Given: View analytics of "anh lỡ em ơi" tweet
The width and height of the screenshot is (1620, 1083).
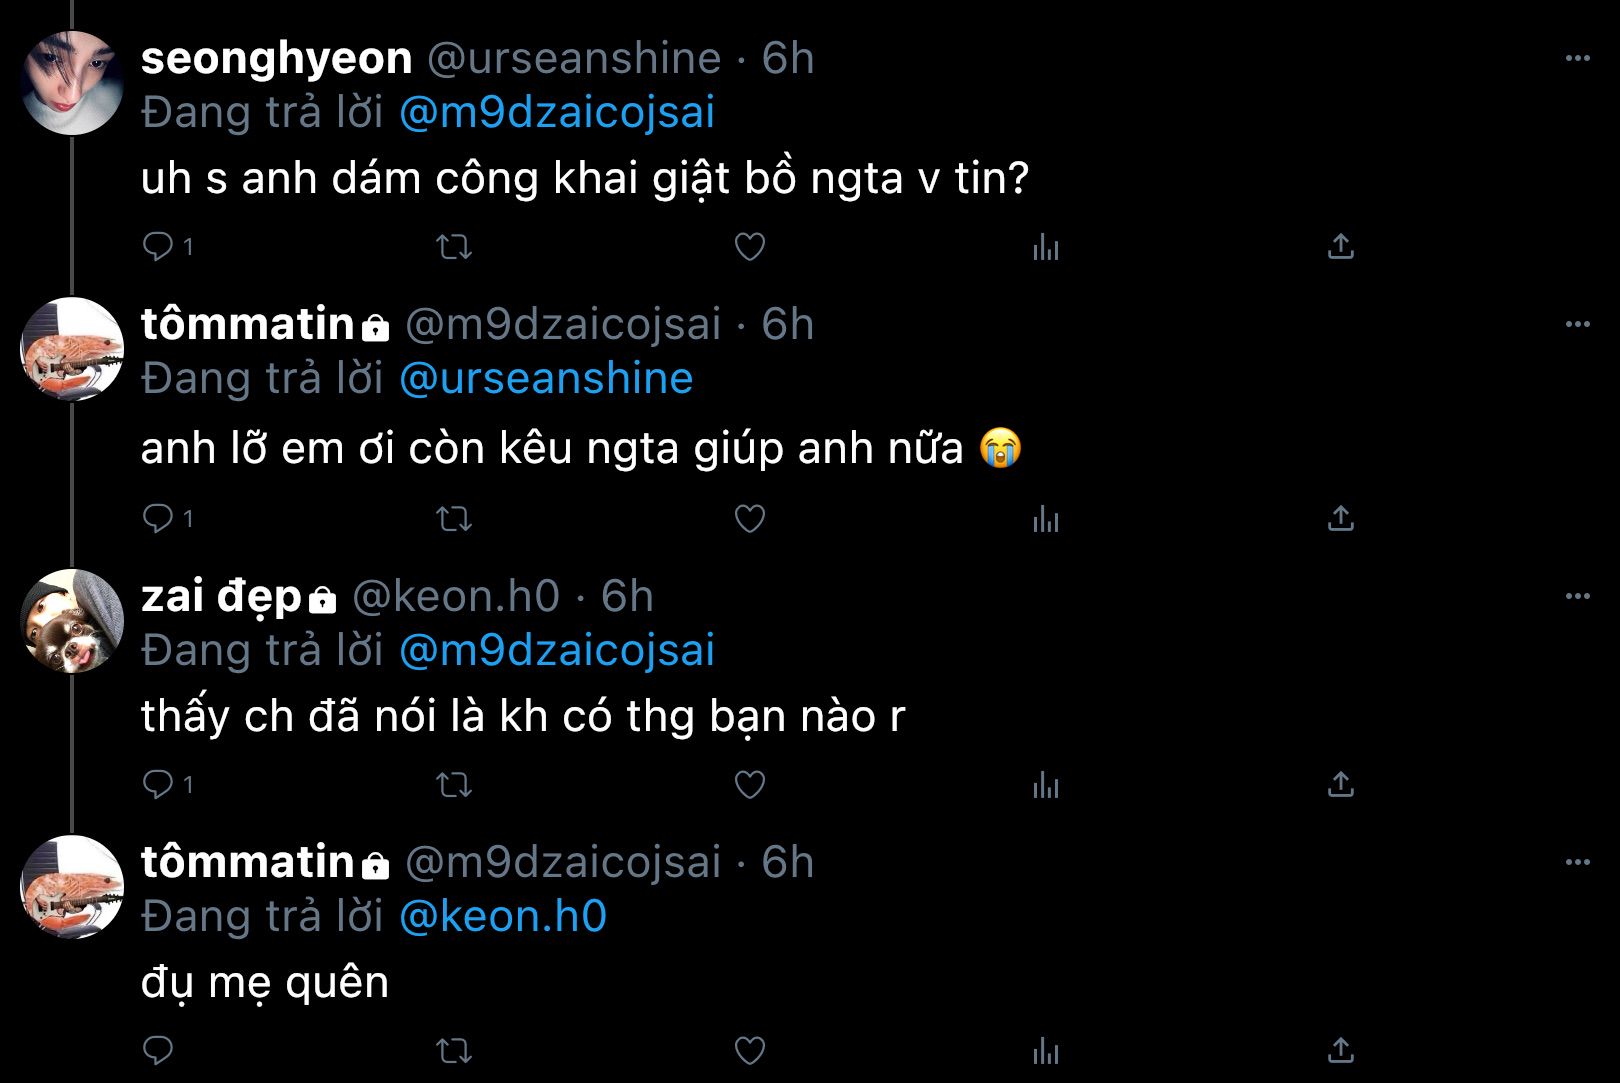Looking at the screenshot, I should click(x=1046, y=519).
